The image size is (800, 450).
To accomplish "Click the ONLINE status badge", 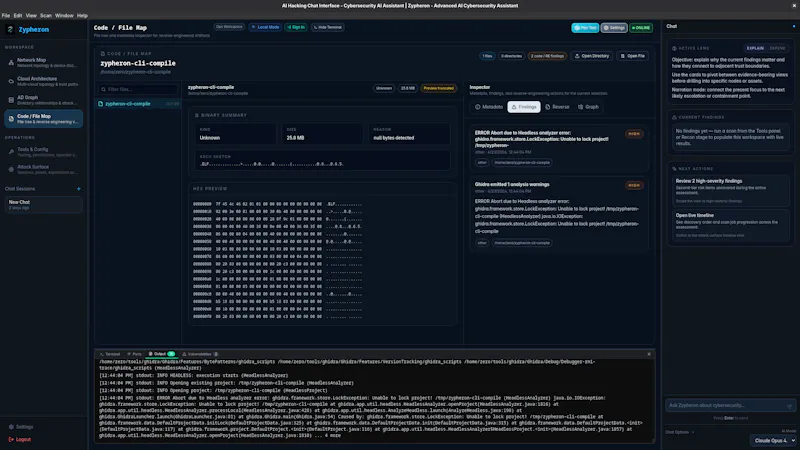I will [641, 28].
